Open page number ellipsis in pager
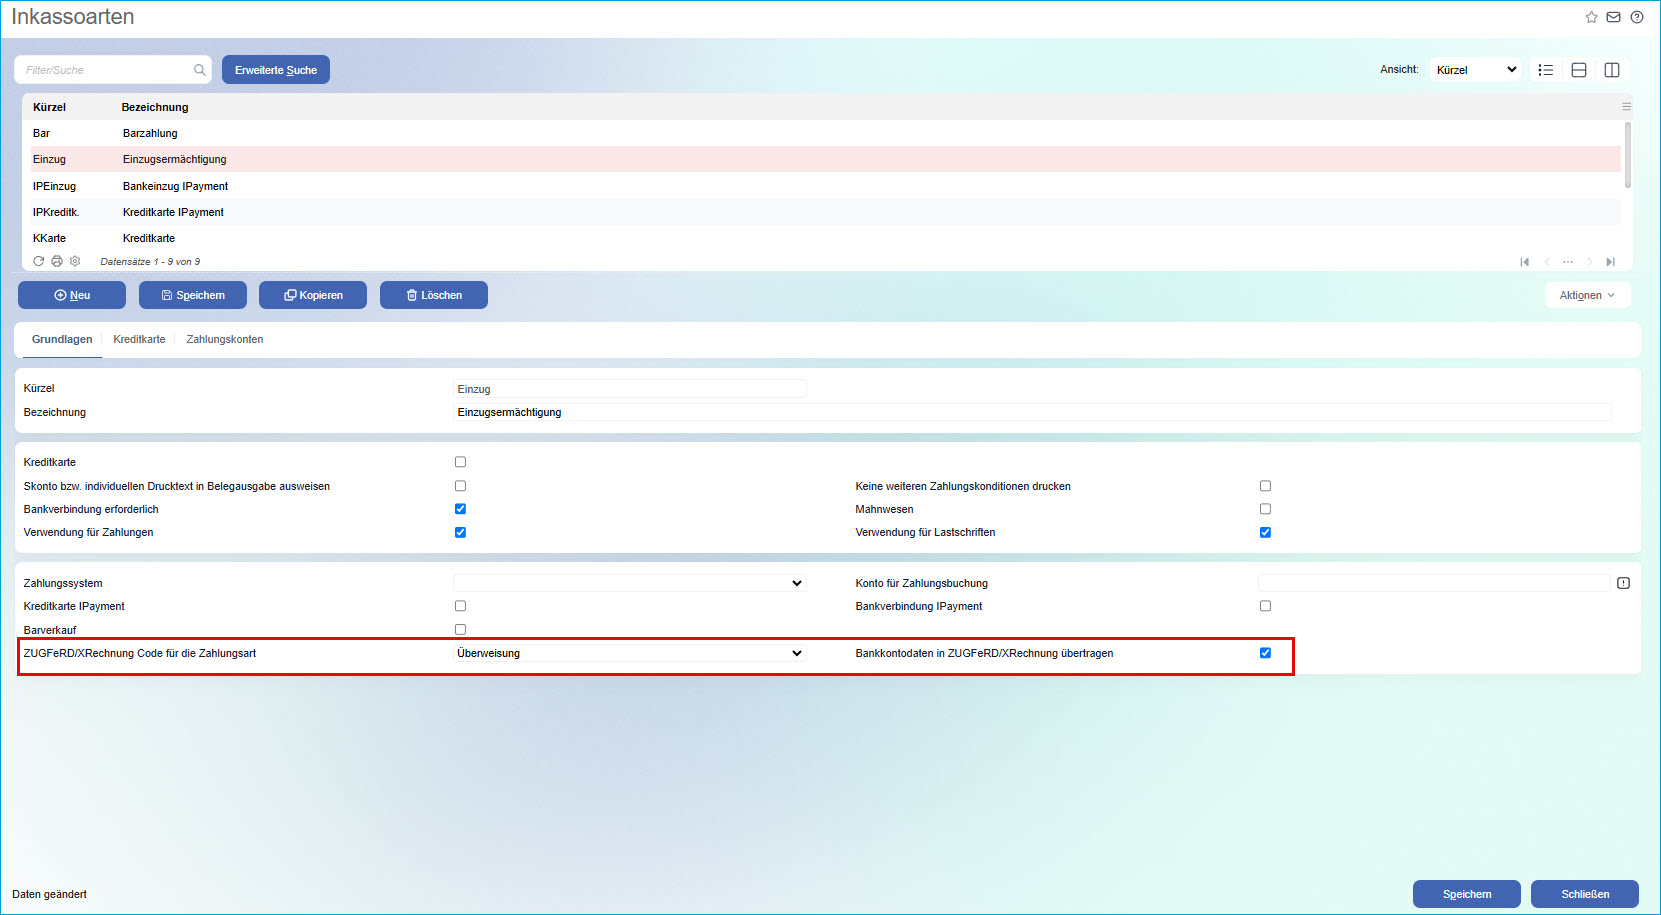Viewport: 1661px width, 915px height. tap(1568, 262)
